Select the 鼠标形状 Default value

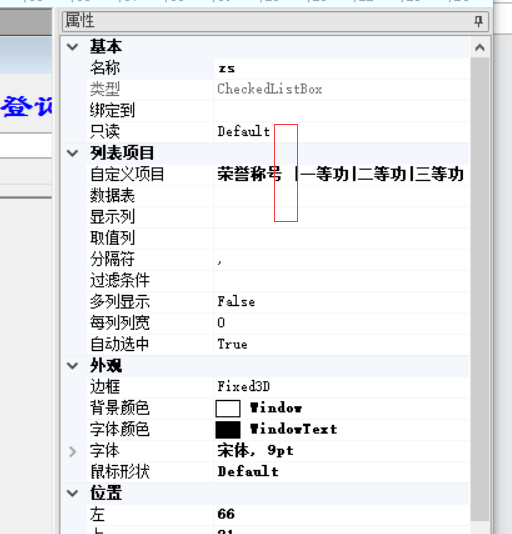click(x=341, y=472)
